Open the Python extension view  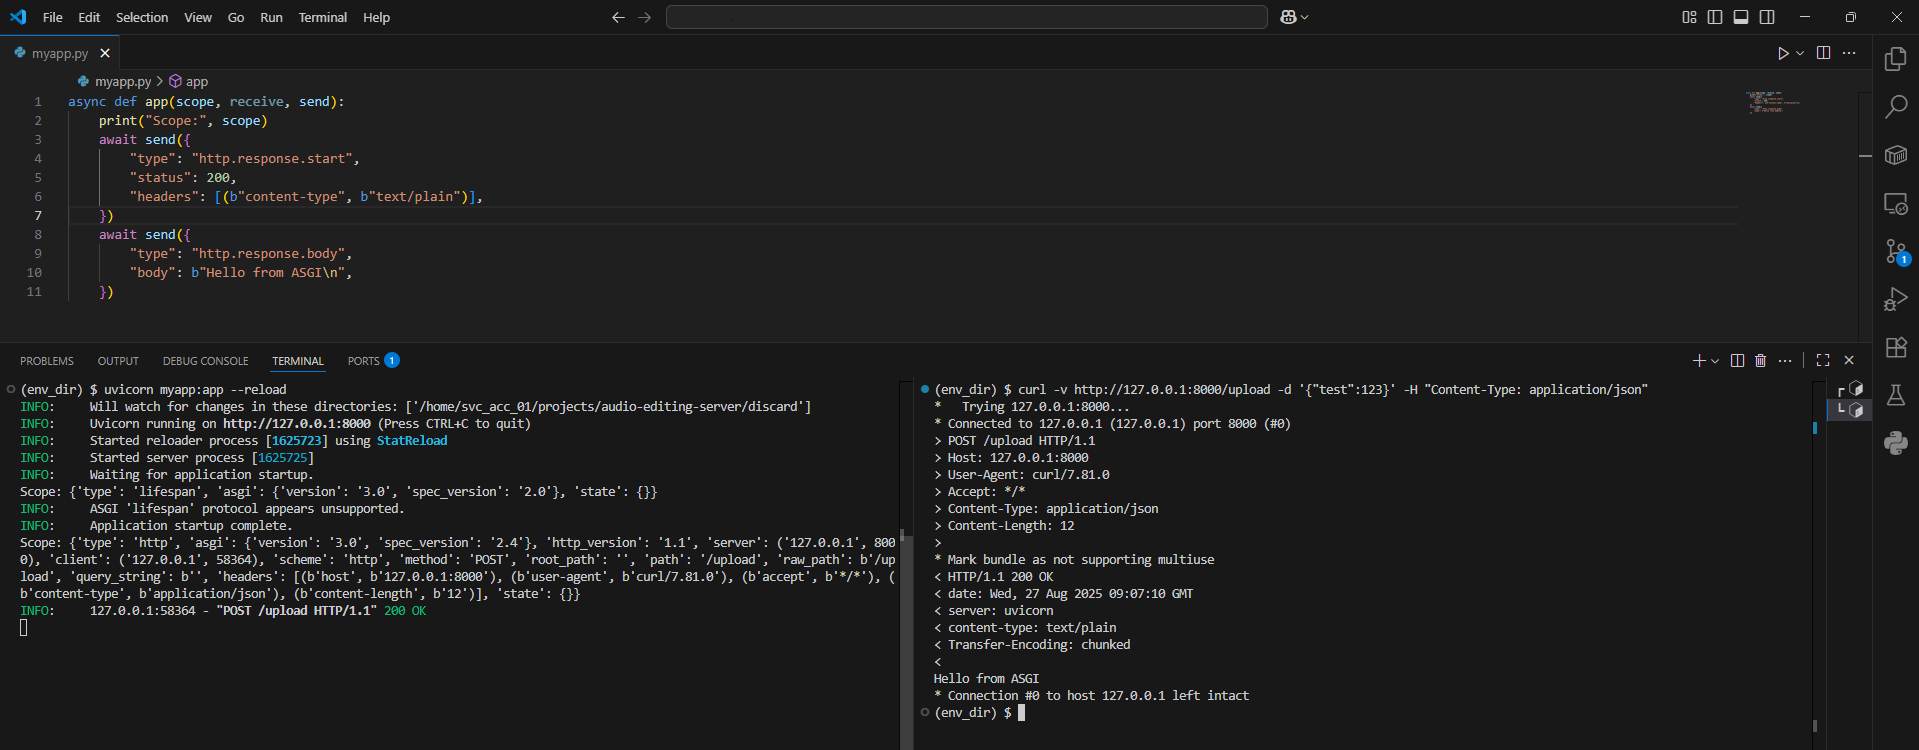1895,443
